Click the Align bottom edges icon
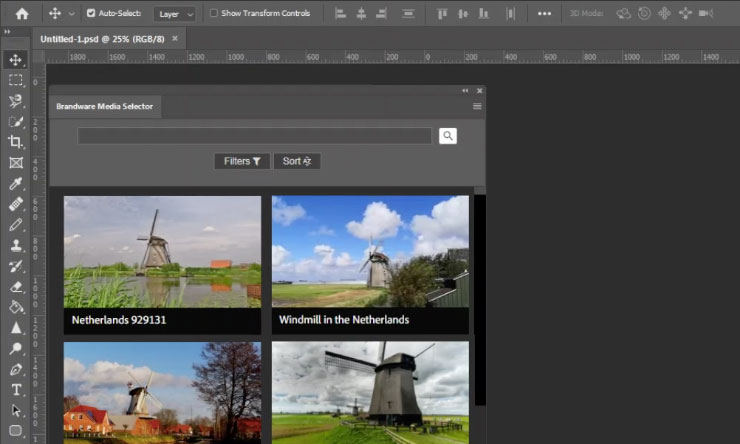740x444 pixels. coord(484,14)
